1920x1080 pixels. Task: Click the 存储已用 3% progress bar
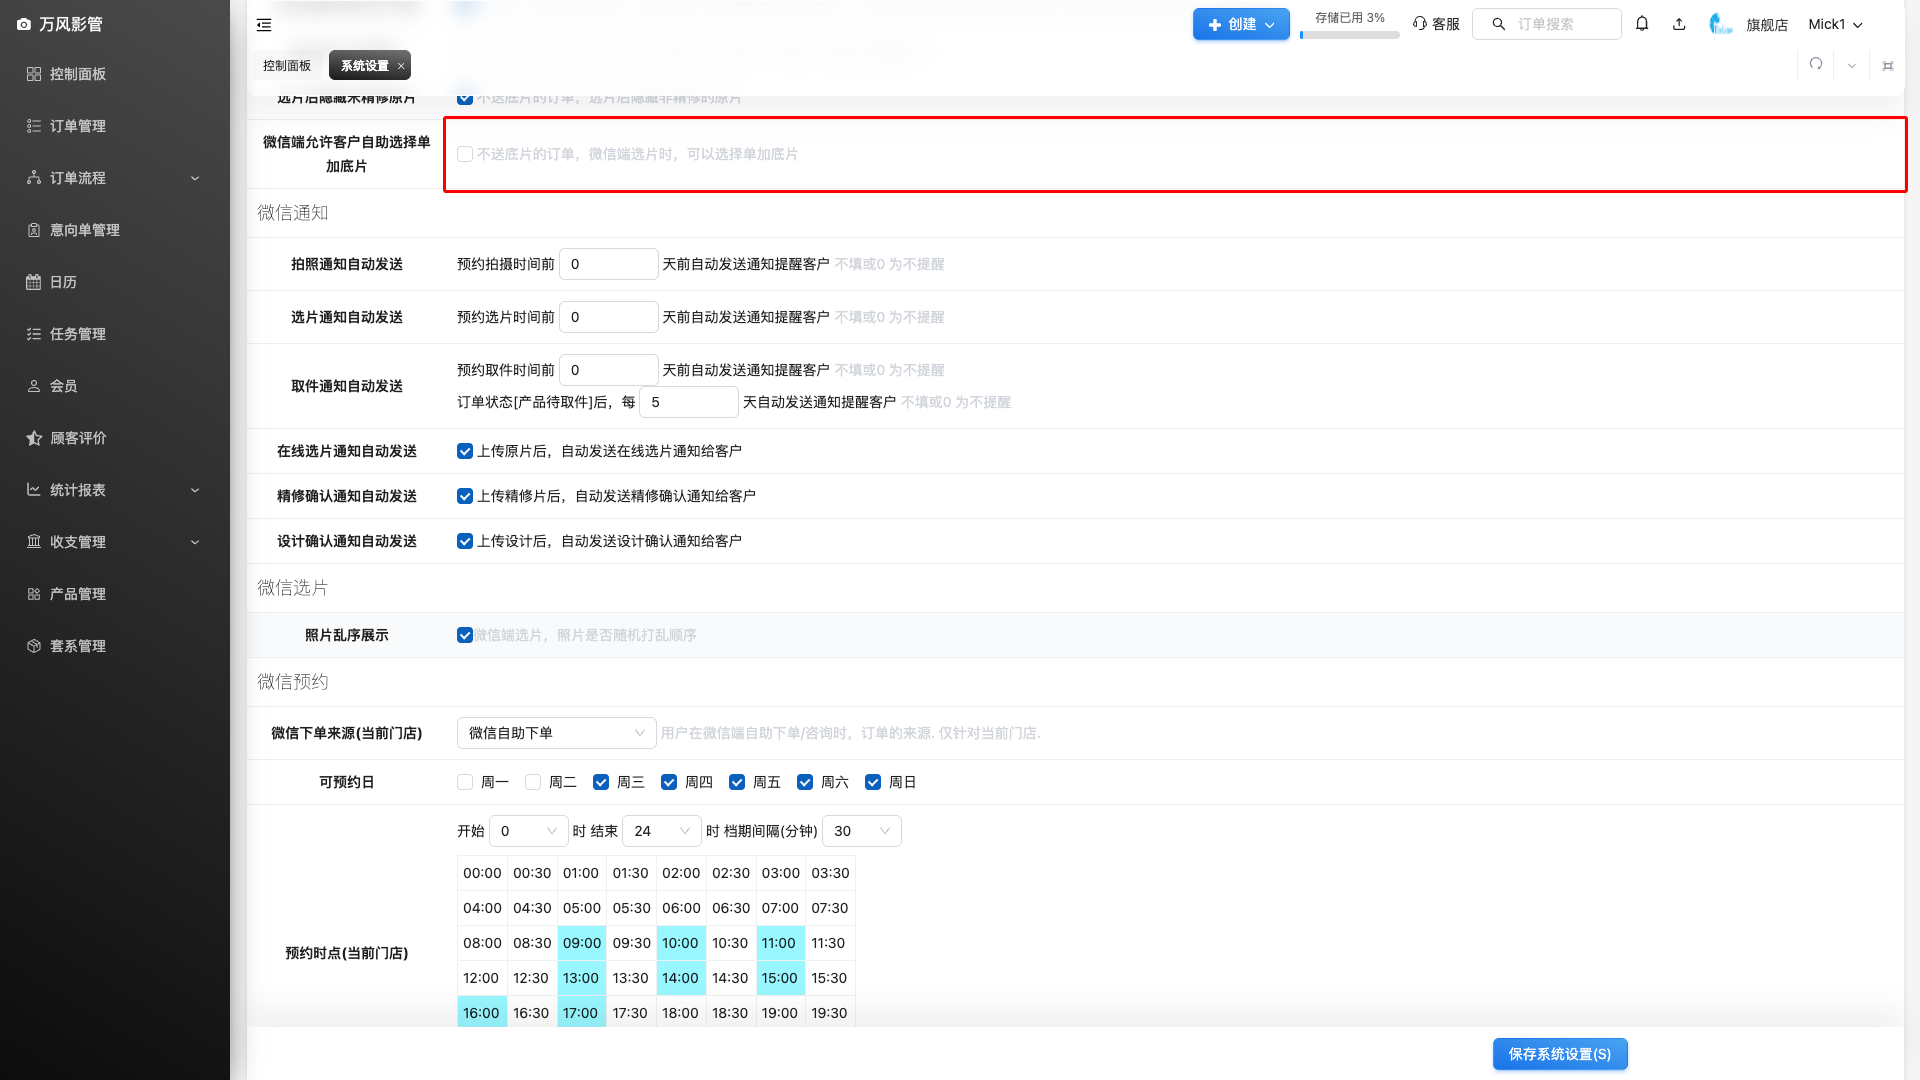click(1350, 35)
